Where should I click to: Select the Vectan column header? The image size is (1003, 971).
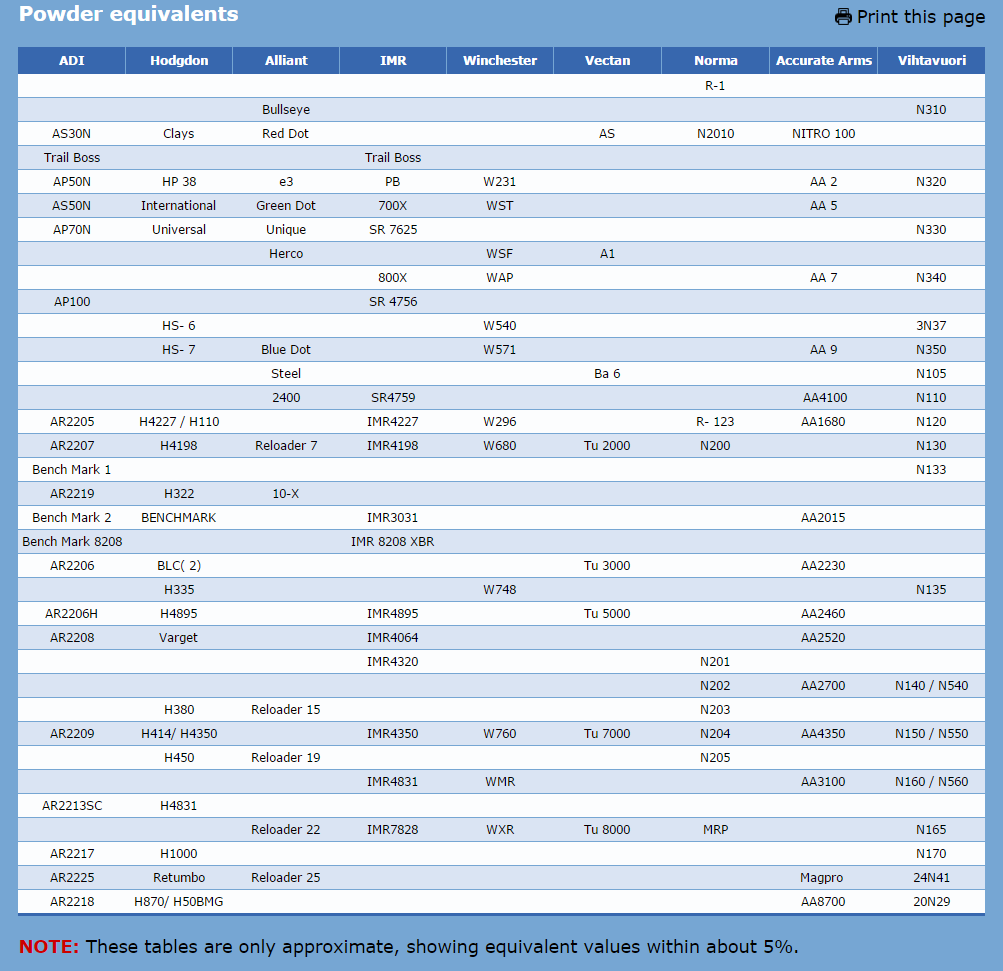point(607,61)
